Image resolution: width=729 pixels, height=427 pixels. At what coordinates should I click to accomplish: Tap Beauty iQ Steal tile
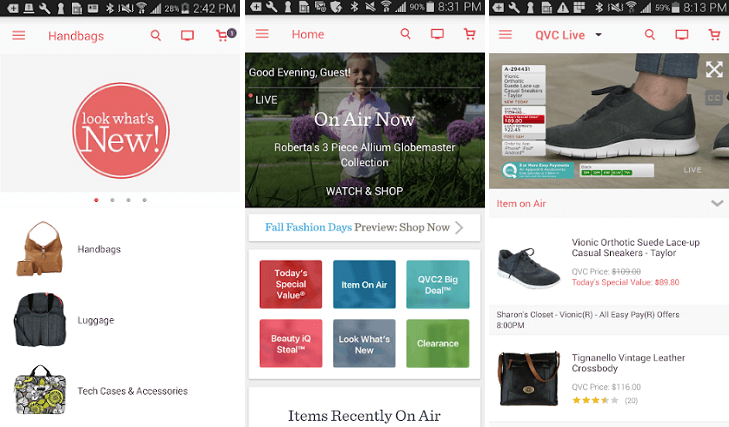coord(291,343)
